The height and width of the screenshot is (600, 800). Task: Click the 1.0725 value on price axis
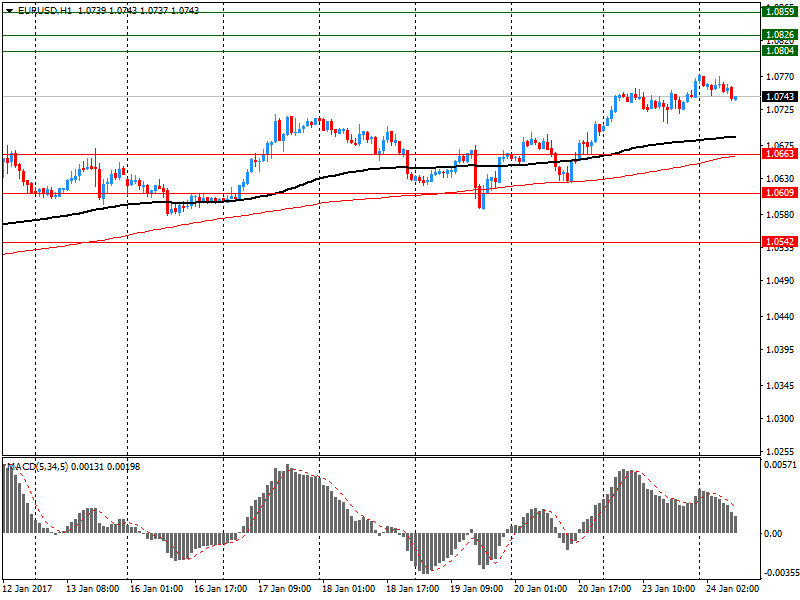click(780, 110)
